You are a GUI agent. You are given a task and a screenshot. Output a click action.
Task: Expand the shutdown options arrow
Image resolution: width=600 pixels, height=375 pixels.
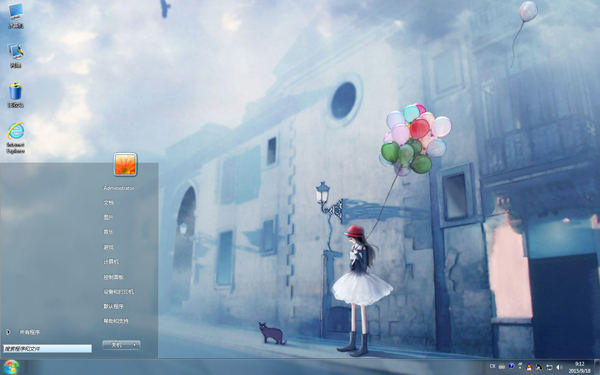coord(135,345)
